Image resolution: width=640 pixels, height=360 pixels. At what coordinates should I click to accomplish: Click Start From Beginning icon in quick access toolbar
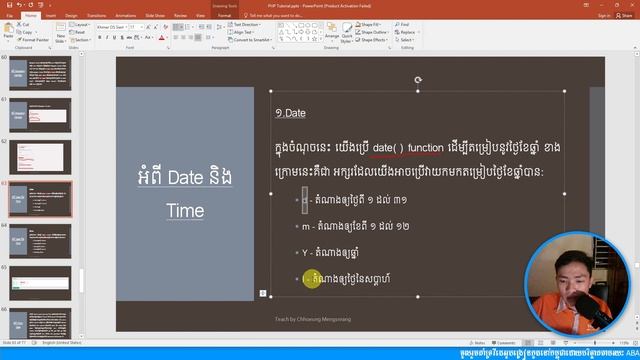pyautogui.click(x=40, y=5)
